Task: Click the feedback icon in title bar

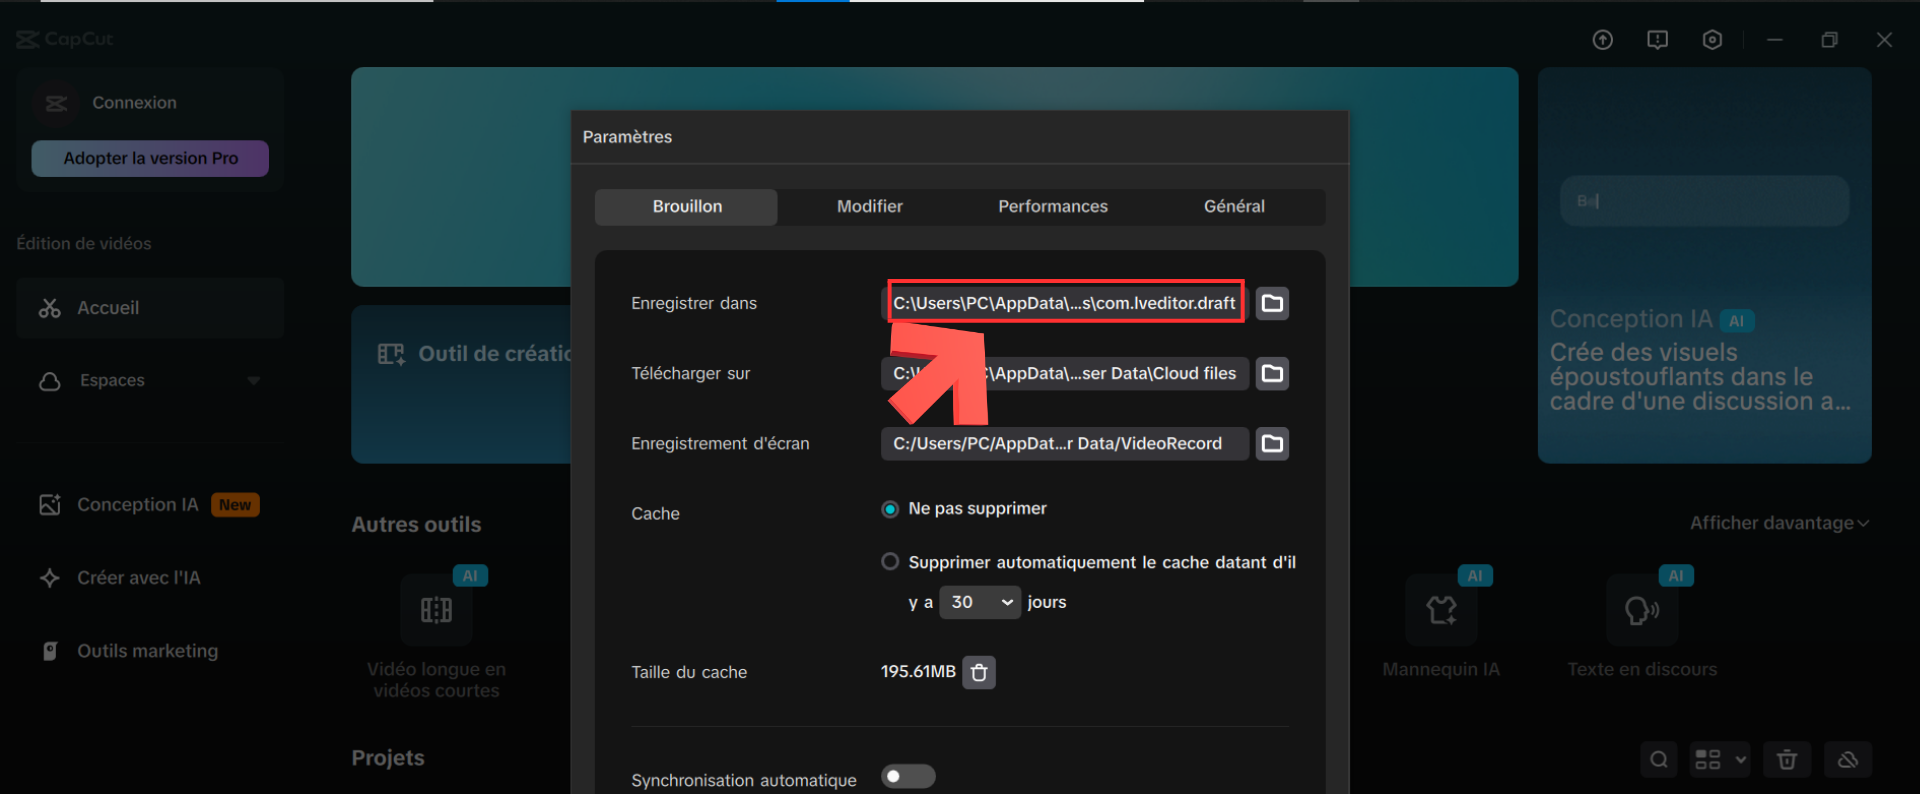Action: (1657, 40)
